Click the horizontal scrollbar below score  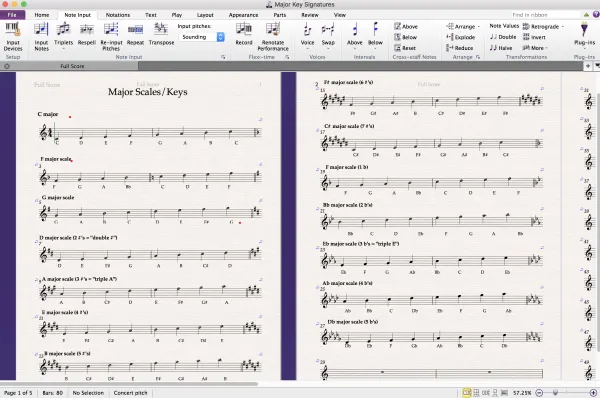click(x=130, y=383)
